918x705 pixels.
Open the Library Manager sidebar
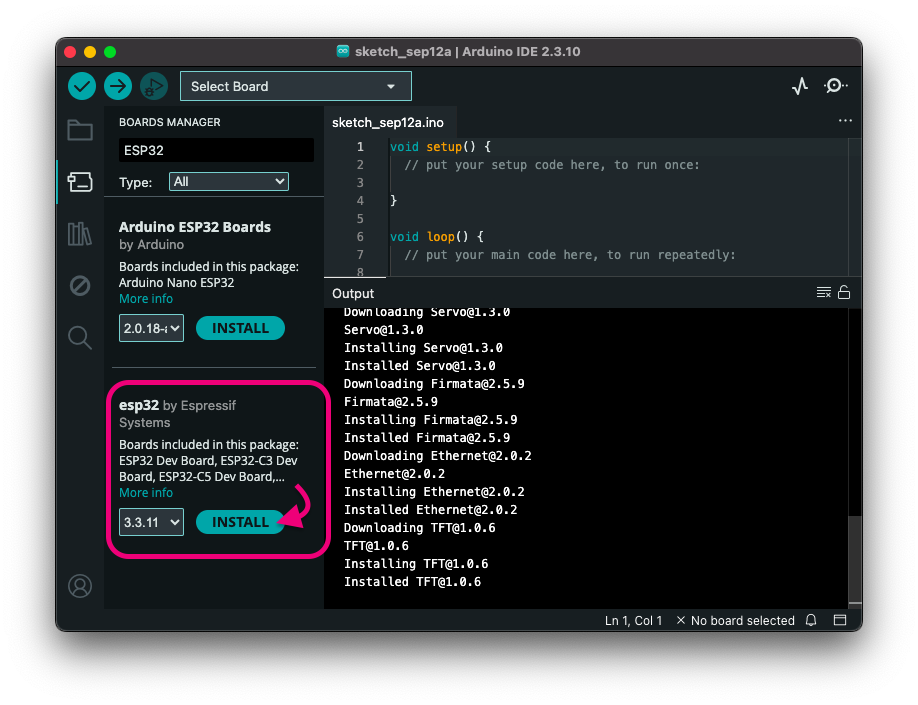point(80,234)
